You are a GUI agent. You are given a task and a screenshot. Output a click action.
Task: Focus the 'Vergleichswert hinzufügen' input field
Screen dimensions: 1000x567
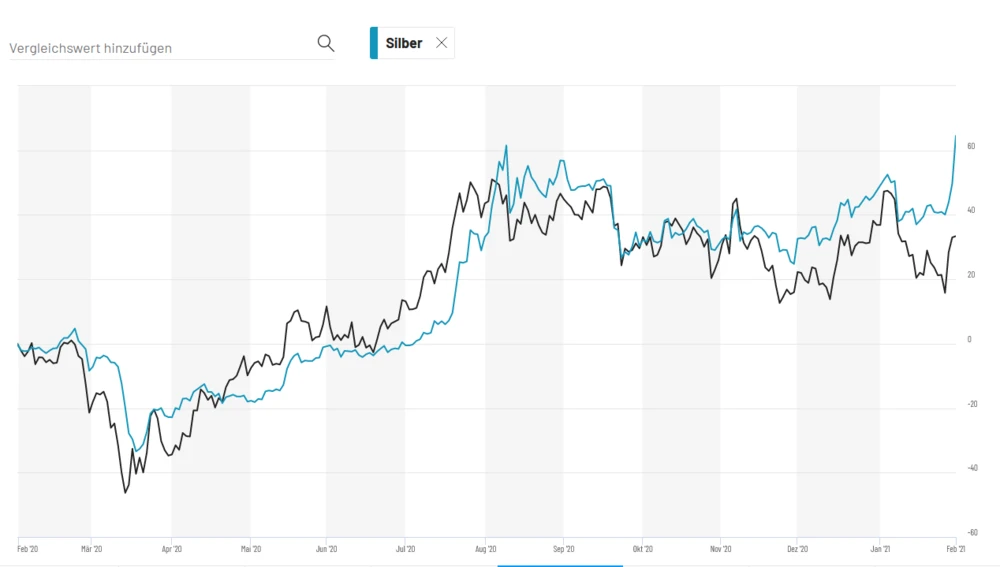[x=160, y=47]
